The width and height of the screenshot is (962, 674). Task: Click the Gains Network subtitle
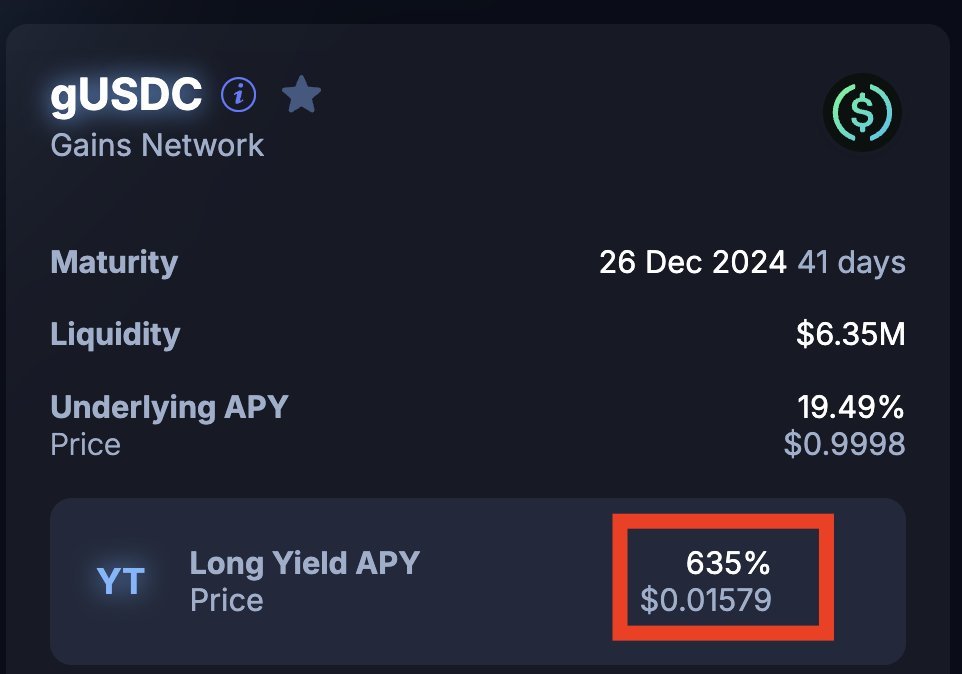[x=157, y=145]
